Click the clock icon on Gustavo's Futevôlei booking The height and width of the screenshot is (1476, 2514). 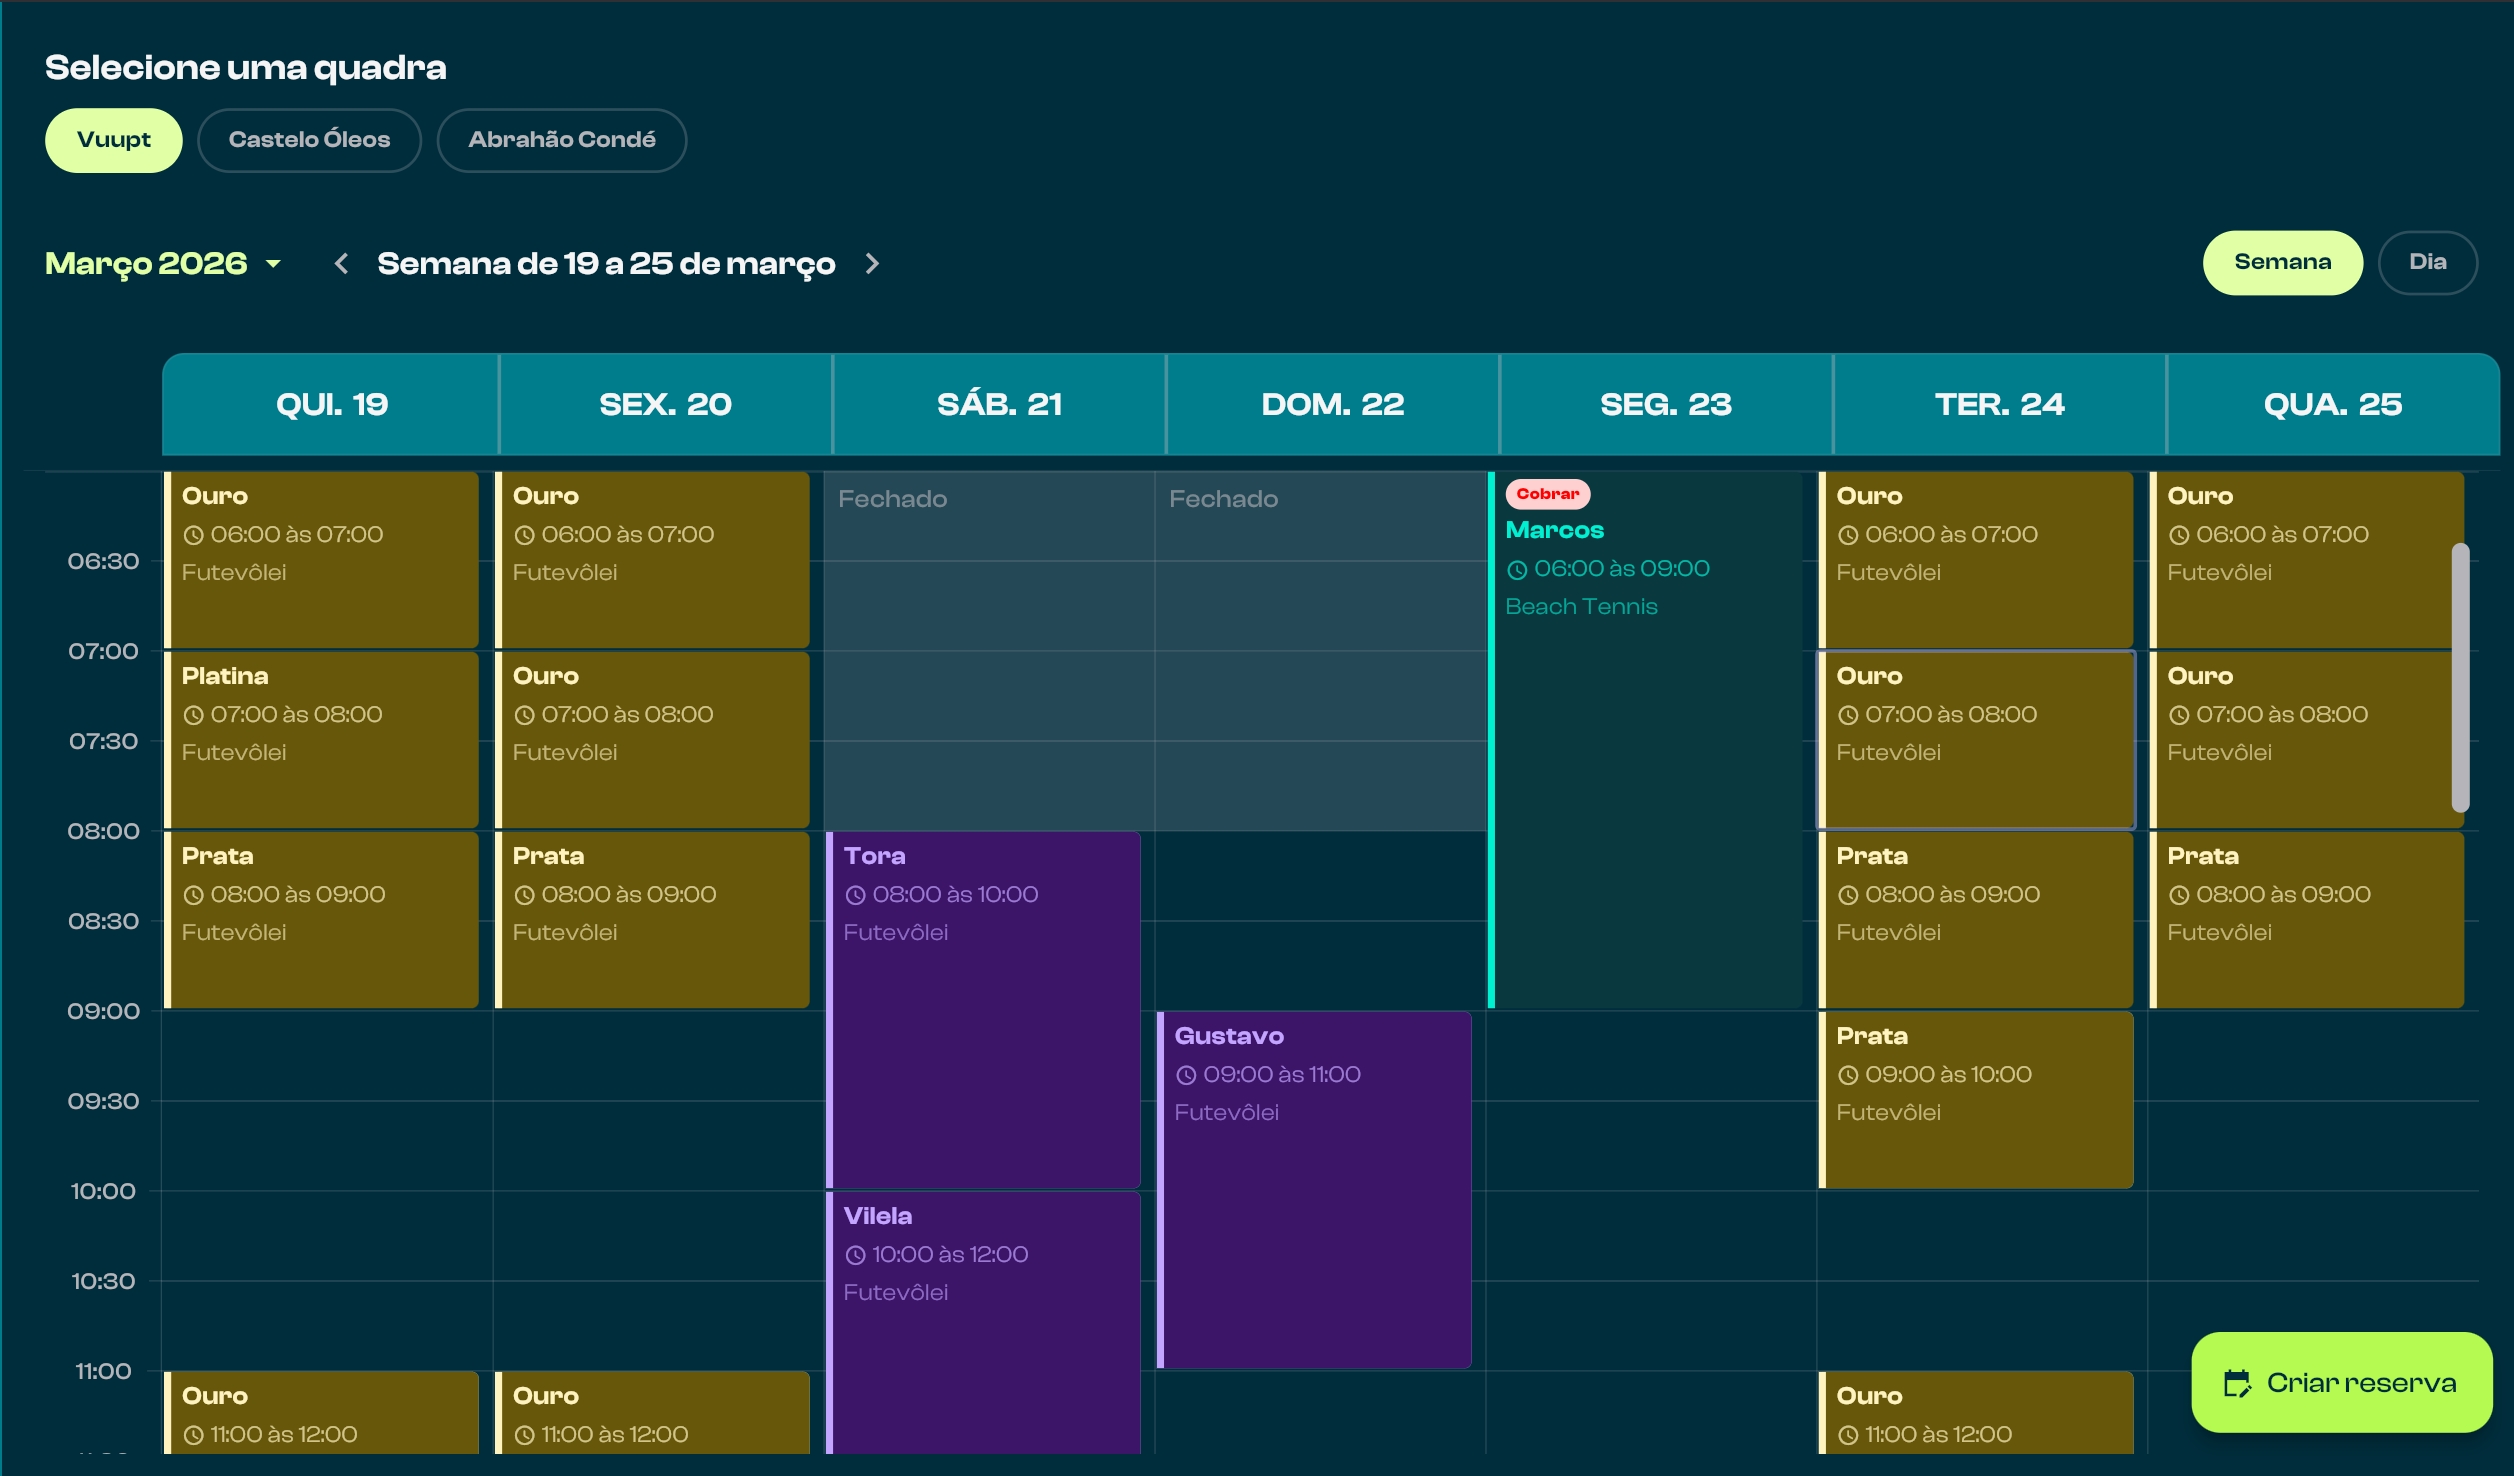click(1188, 1075)
